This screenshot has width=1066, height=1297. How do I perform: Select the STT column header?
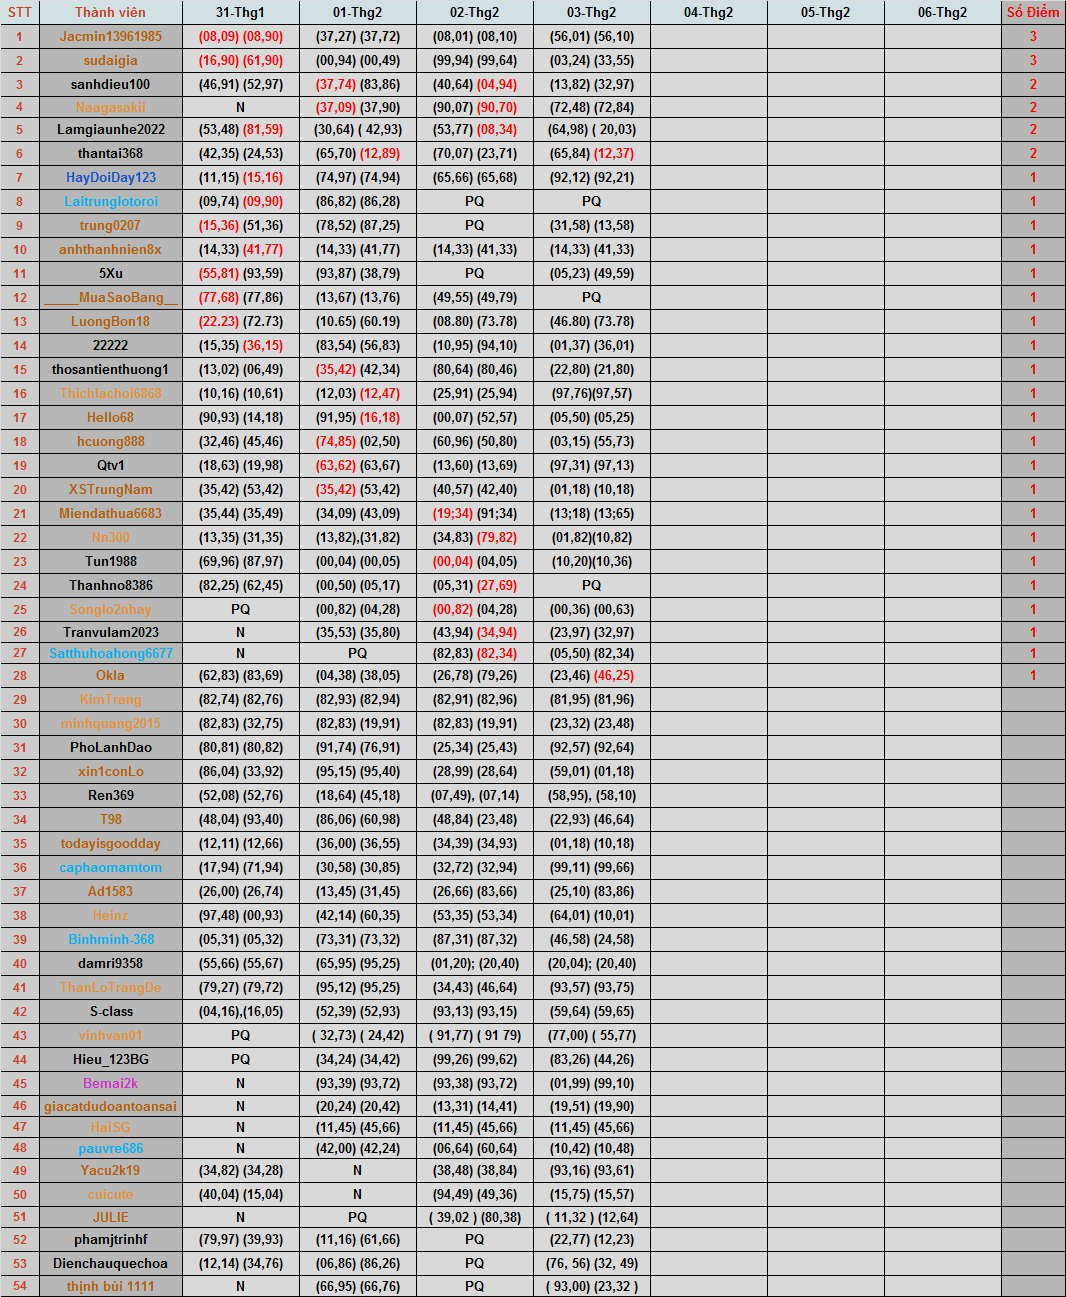(x=19, y=12)
